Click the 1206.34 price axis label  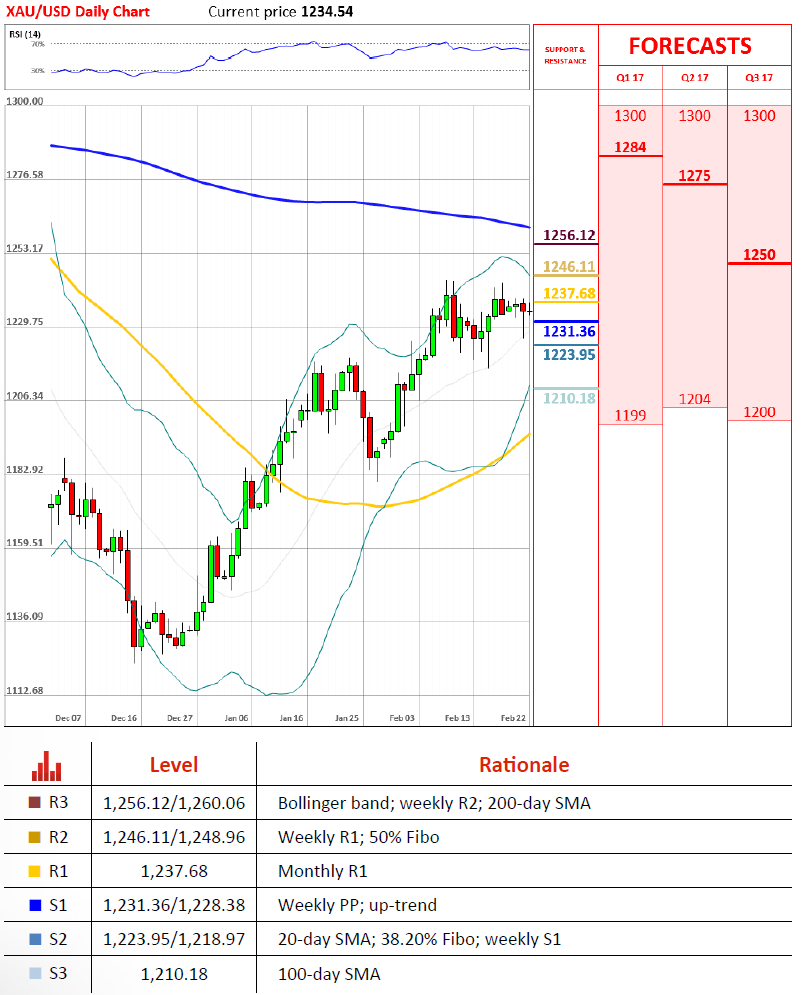point(25,396)
